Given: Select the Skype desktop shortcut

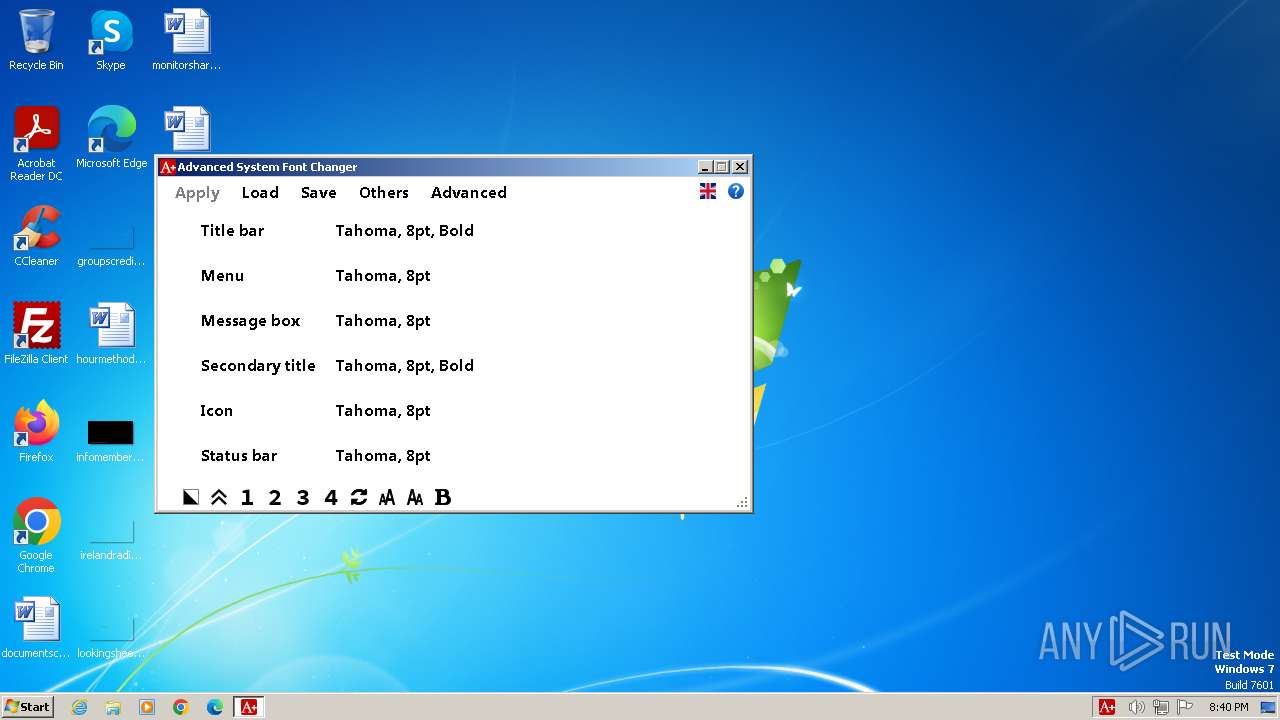Looking at the screenshot, I should point(110,40).
